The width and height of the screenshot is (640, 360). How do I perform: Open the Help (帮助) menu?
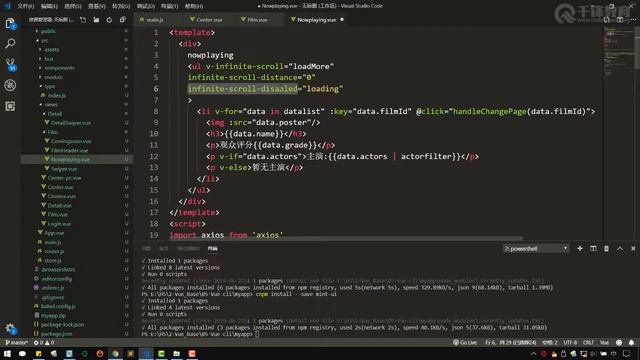(193, 6)
